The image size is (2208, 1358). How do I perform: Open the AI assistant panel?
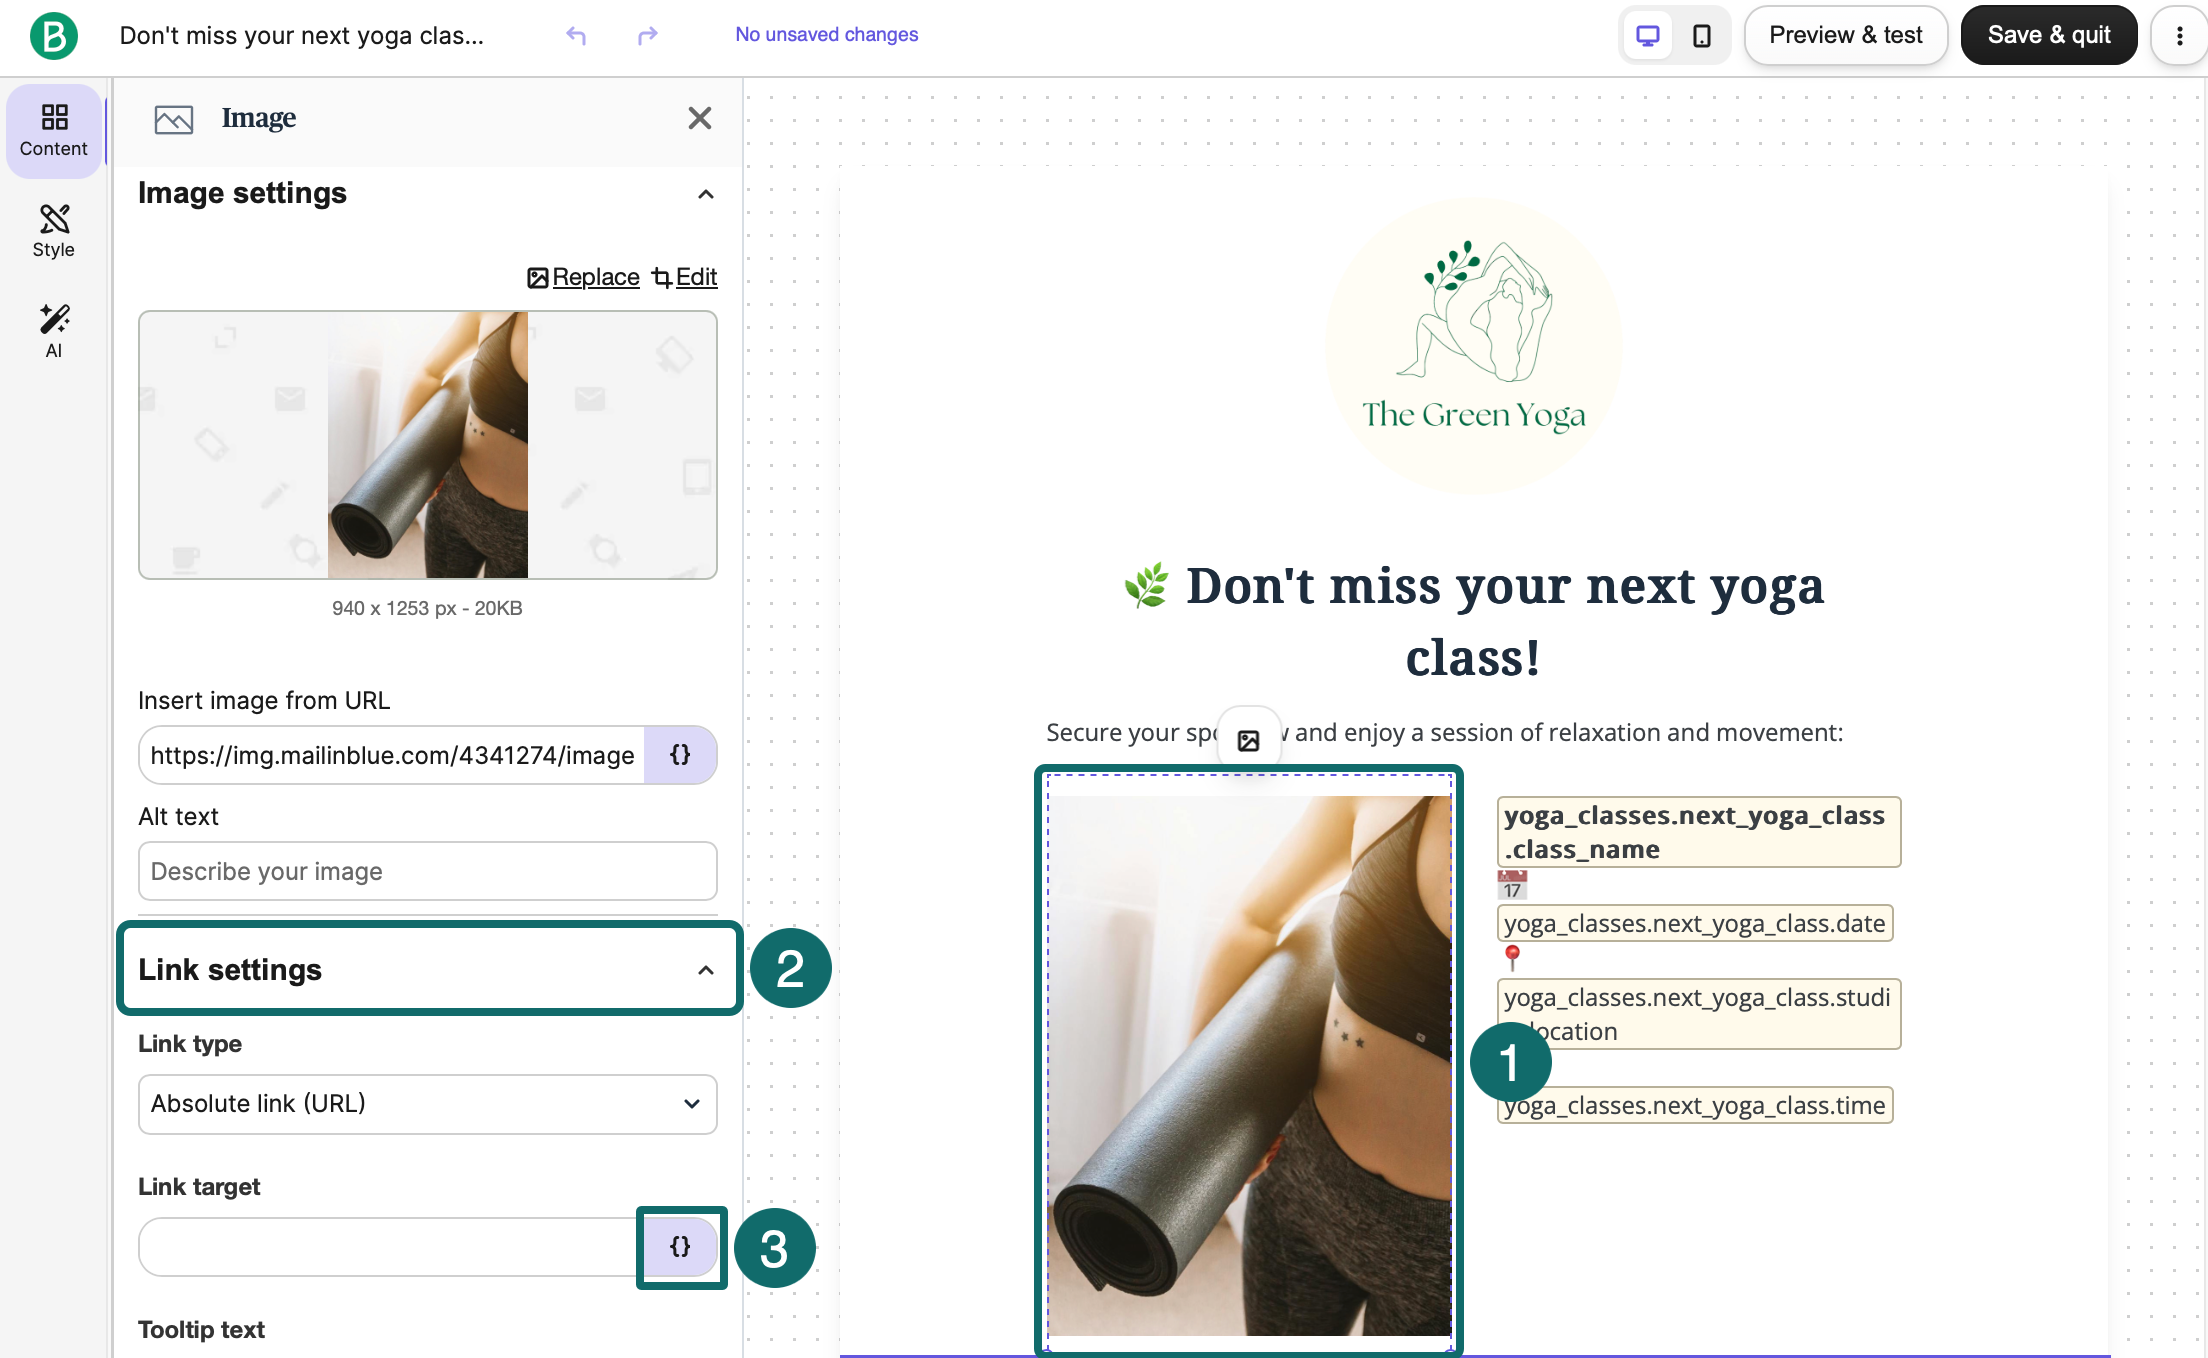(x=54, y=332)
